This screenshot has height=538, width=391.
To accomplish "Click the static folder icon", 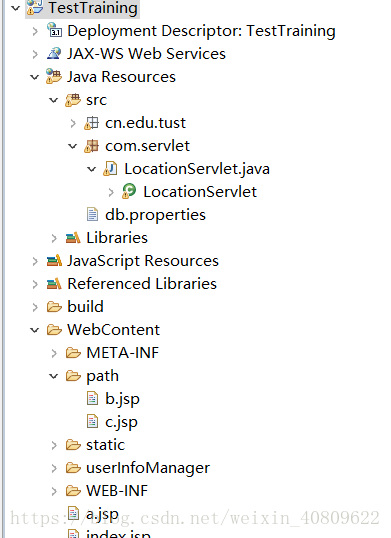I will (73, 444).
